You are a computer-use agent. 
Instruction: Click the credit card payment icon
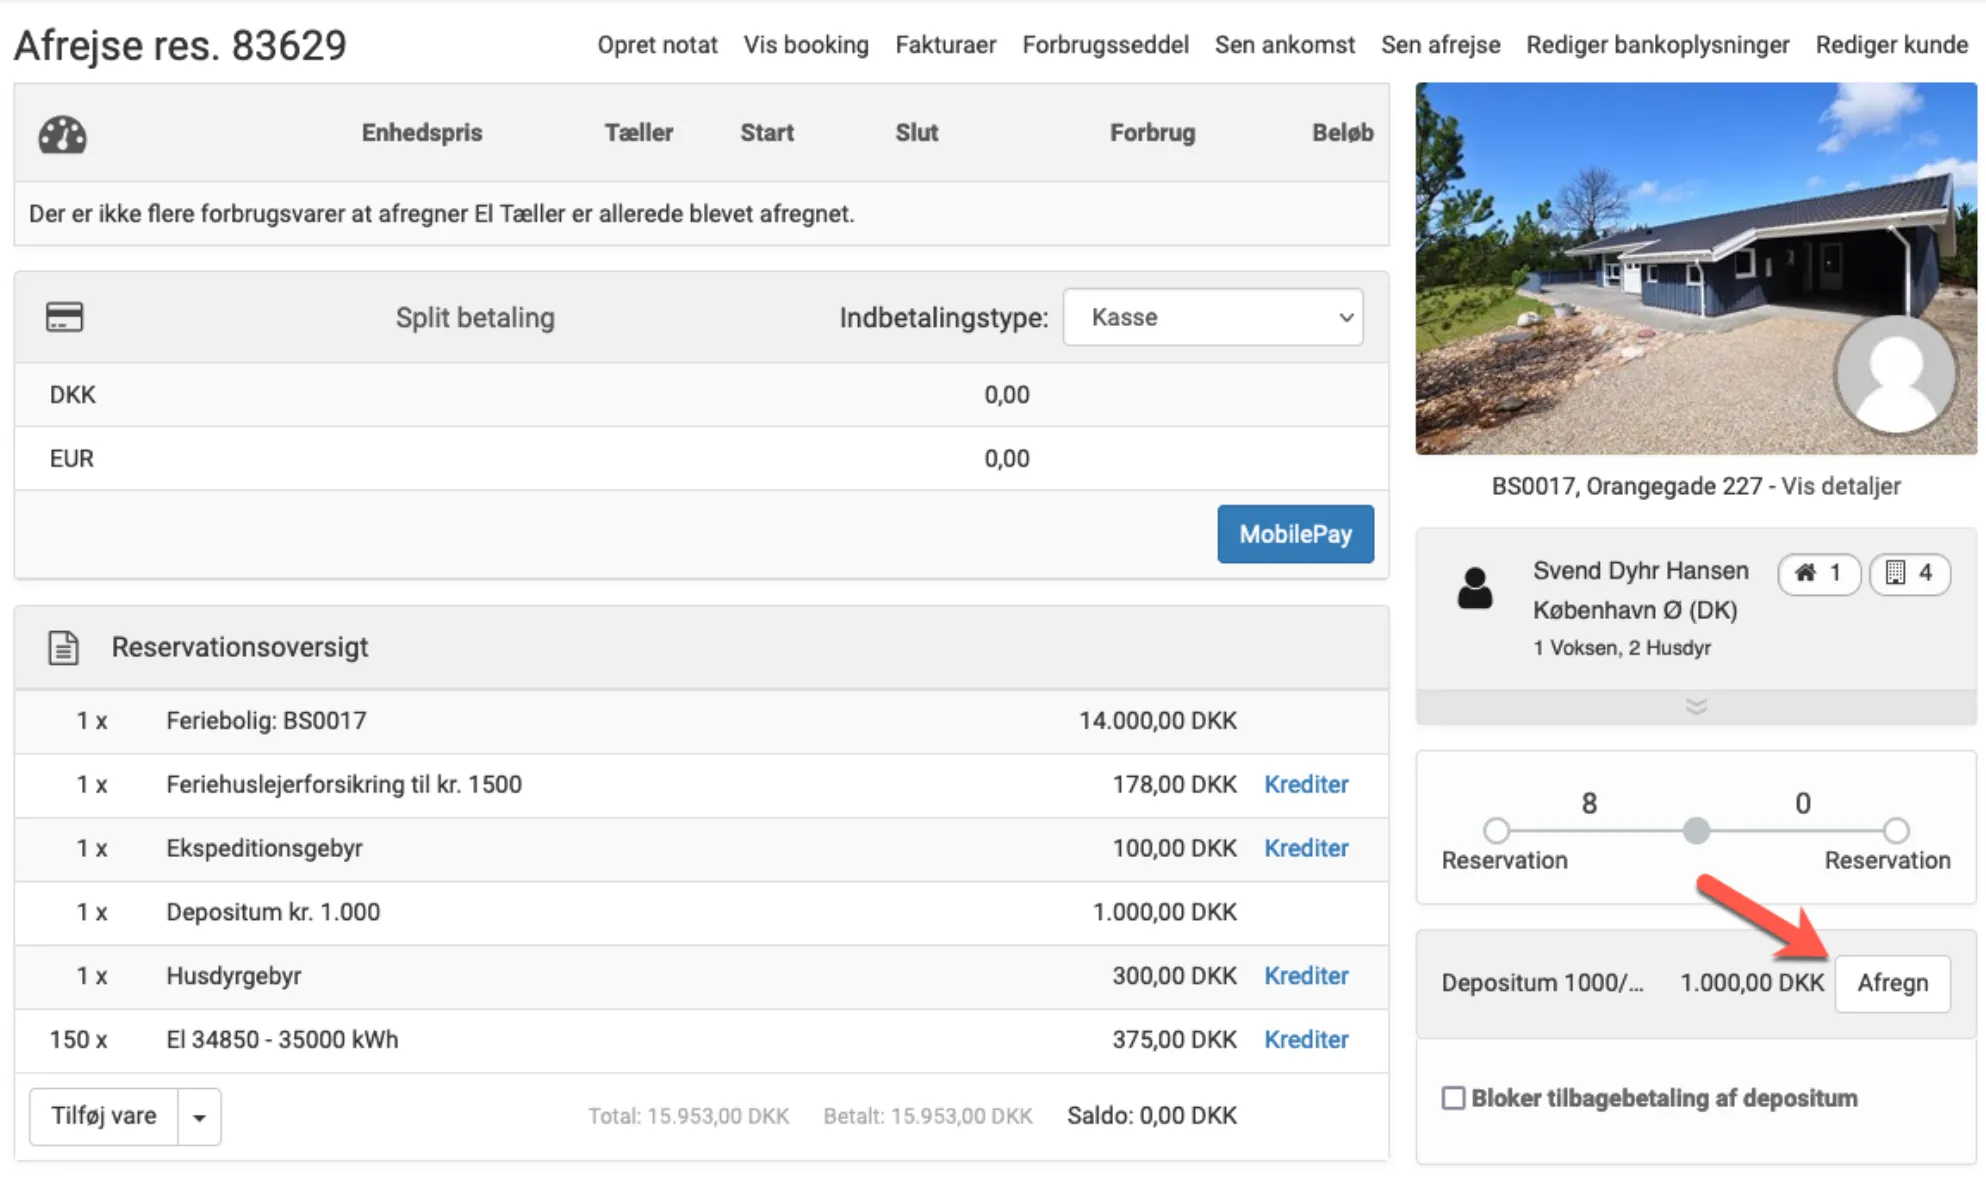pos(64,317)
